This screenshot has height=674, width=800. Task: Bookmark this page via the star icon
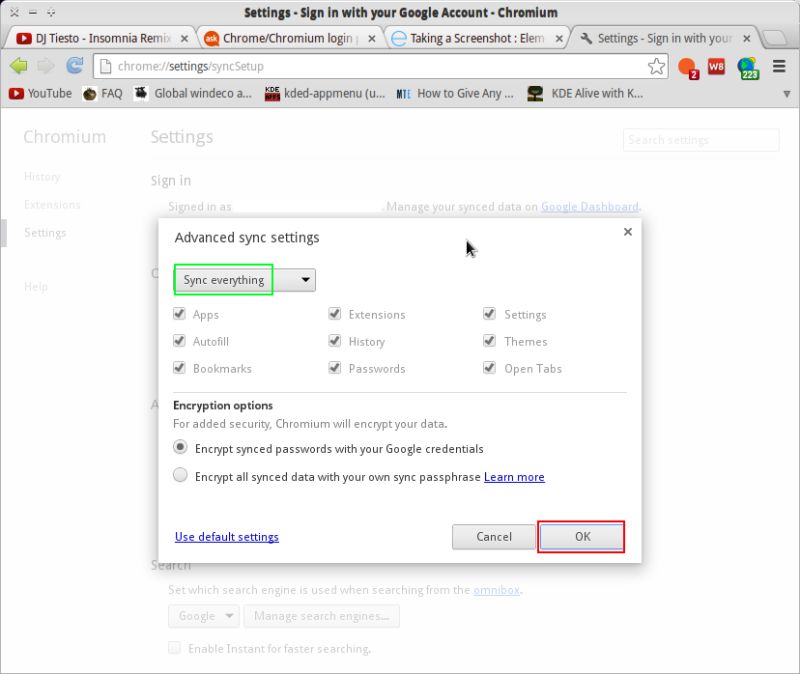pos(655,65)
